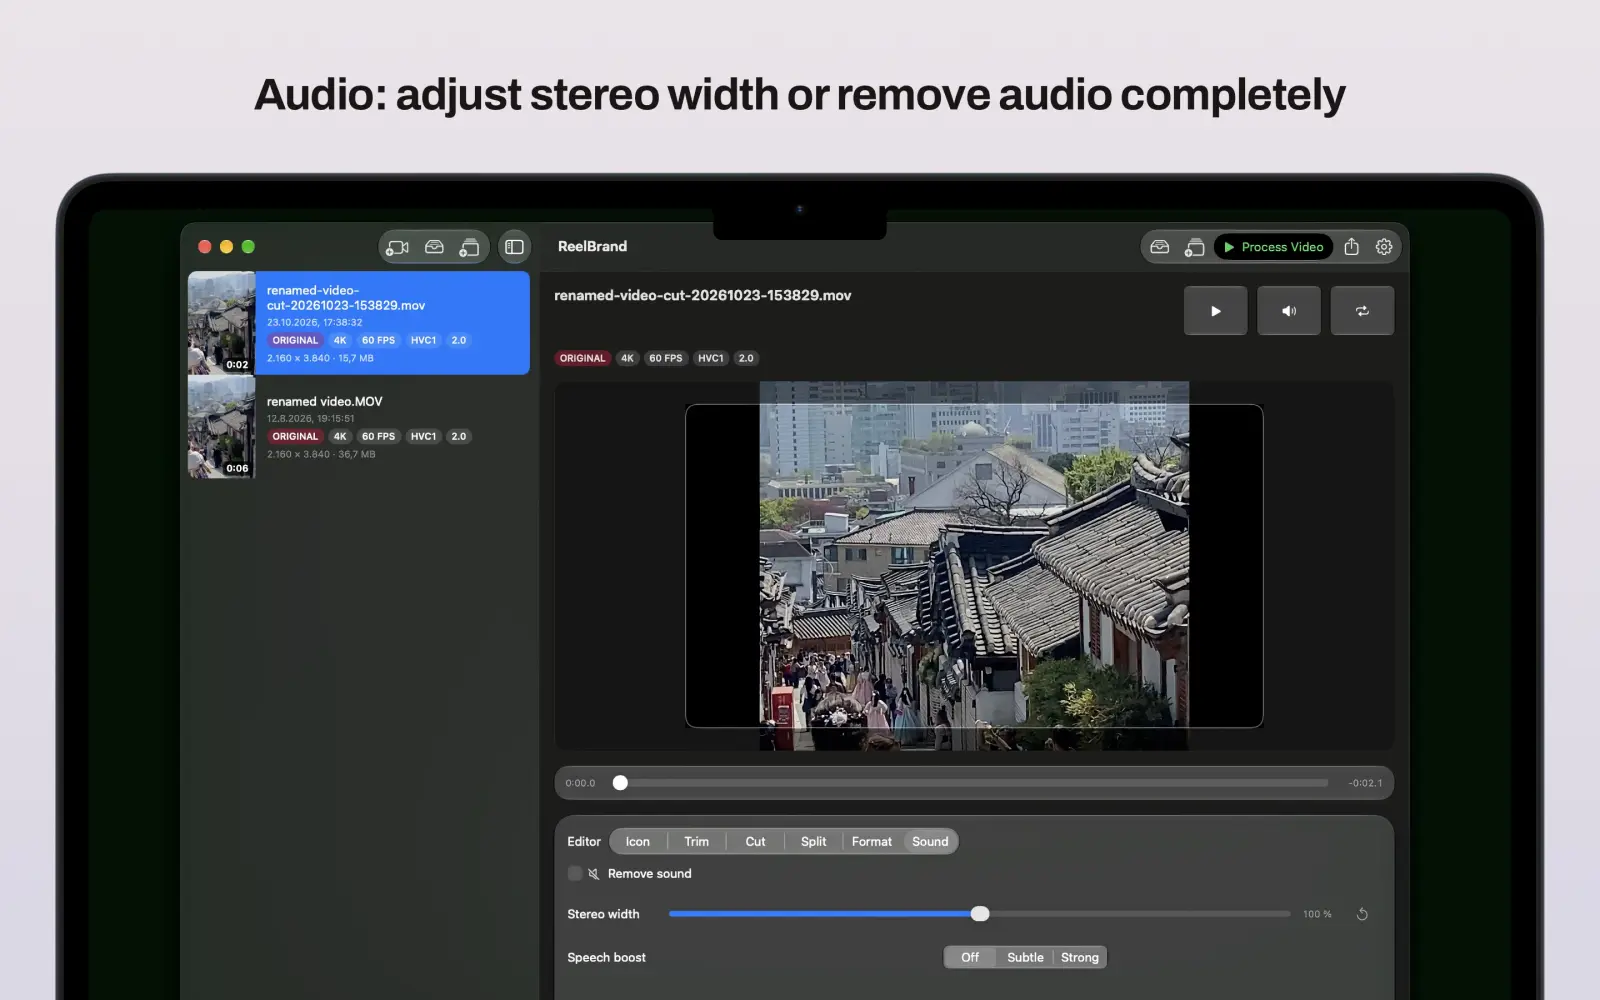Reset stereo width with the circular arrow
The height and width of the screenshot is (1000, 1600).
(1362, 914)
